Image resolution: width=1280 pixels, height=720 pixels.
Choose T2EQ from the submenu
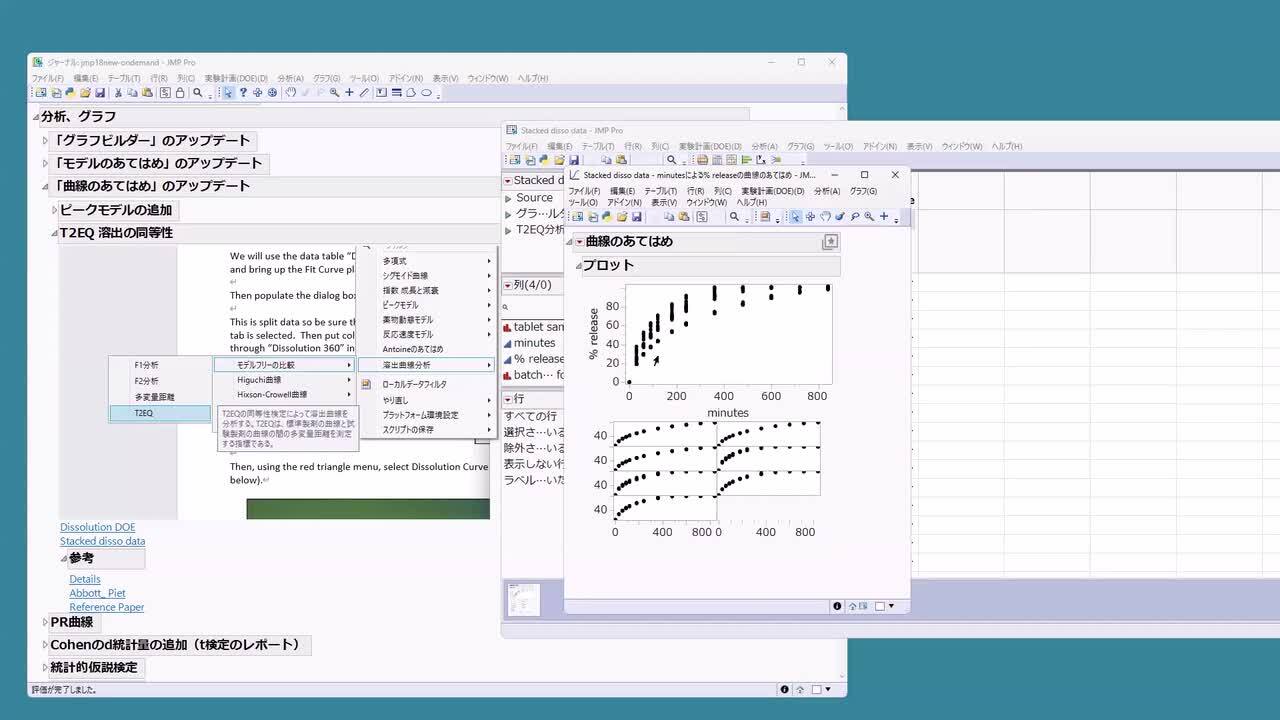tap(160, 413)
